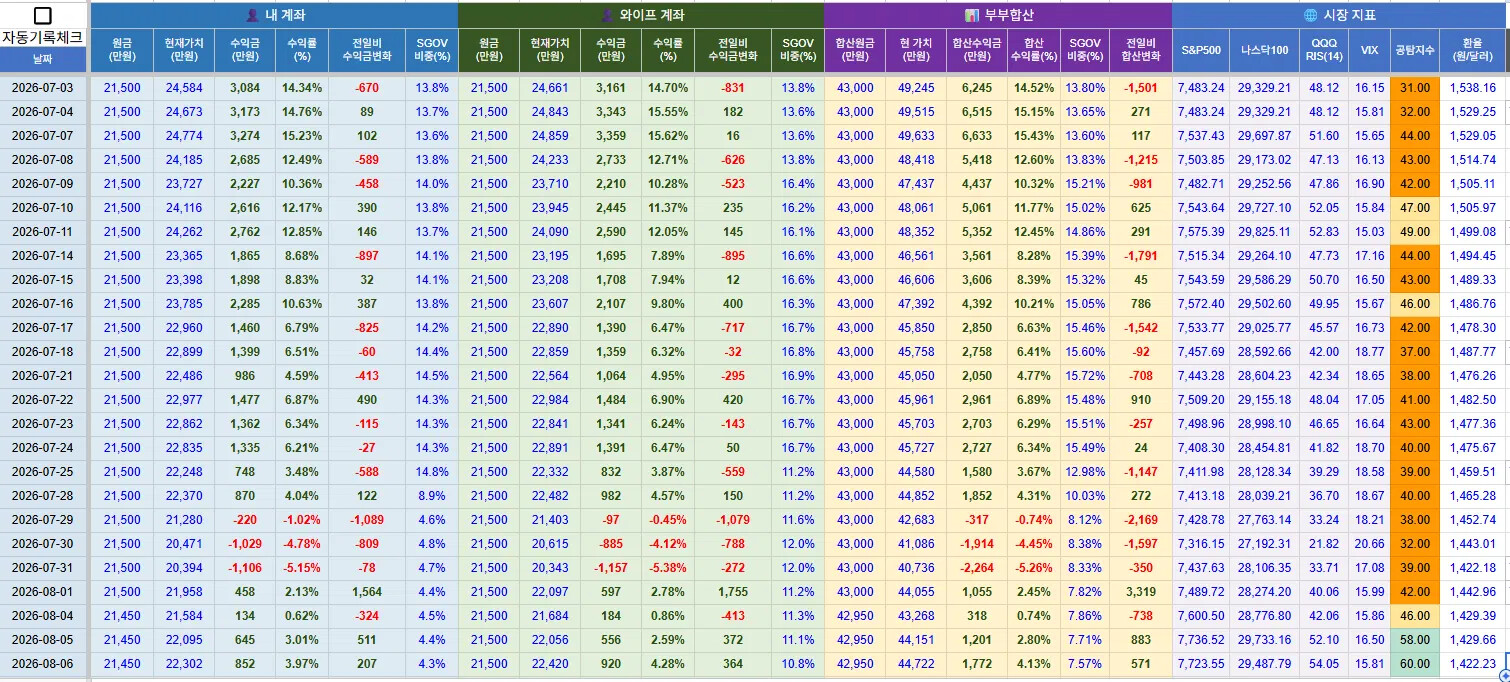
Task: Select the 합산수익금 (만원) header cell
Action: point(976,49)
